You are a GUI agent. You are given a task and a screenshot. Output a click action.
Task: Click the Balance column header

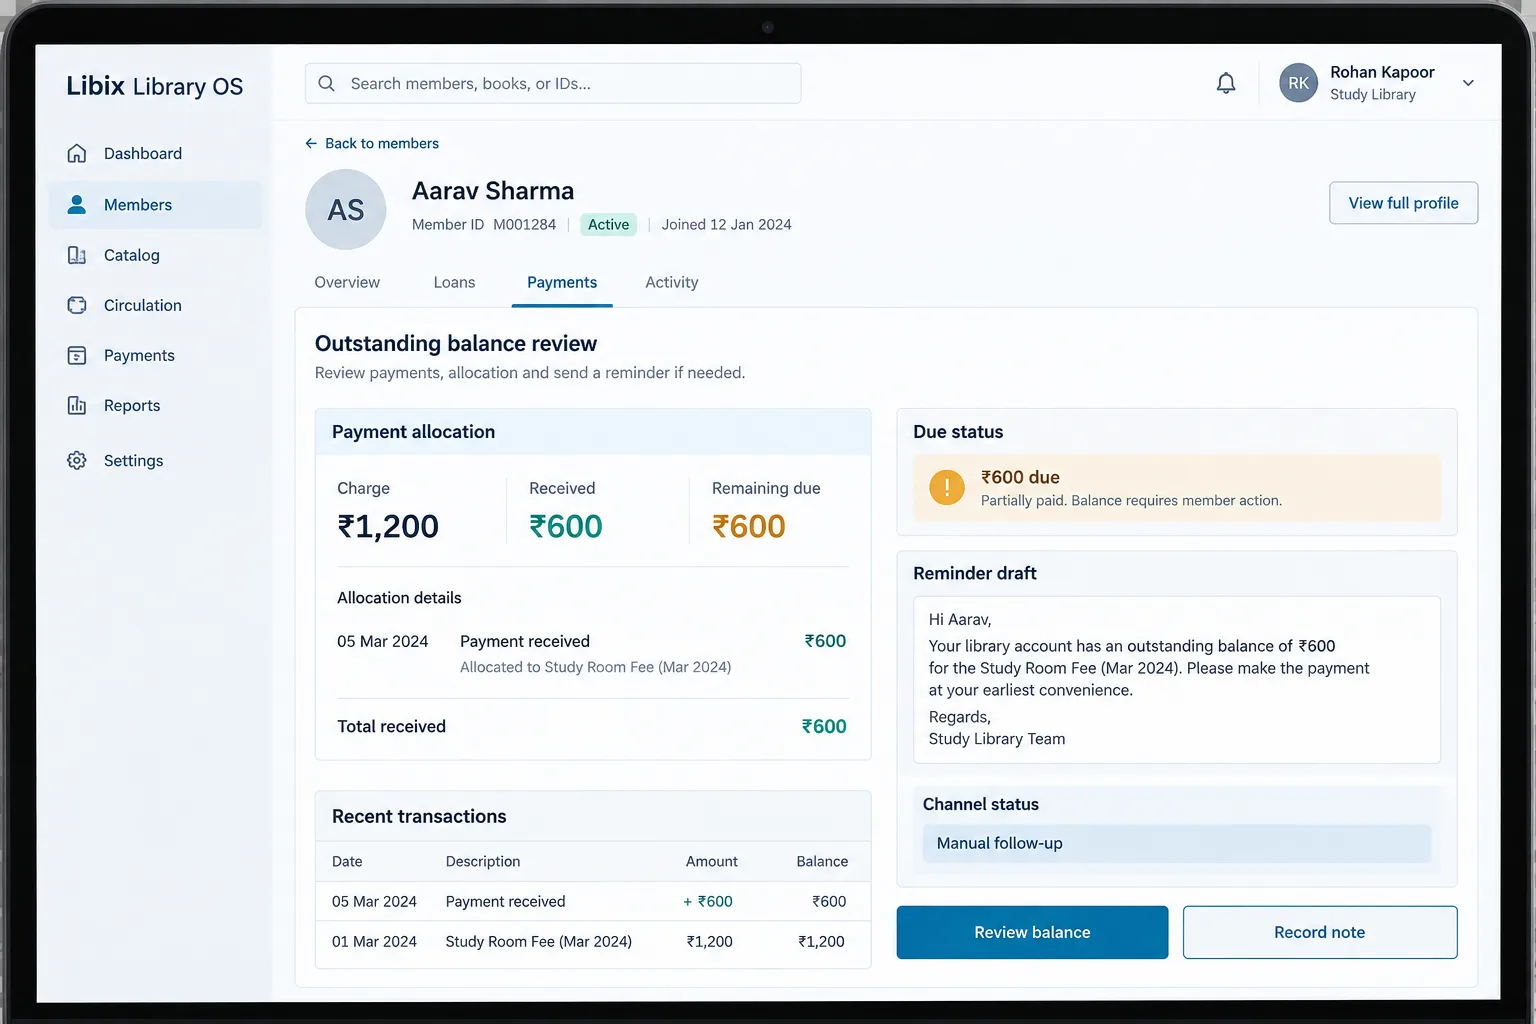tap(822, 861)
